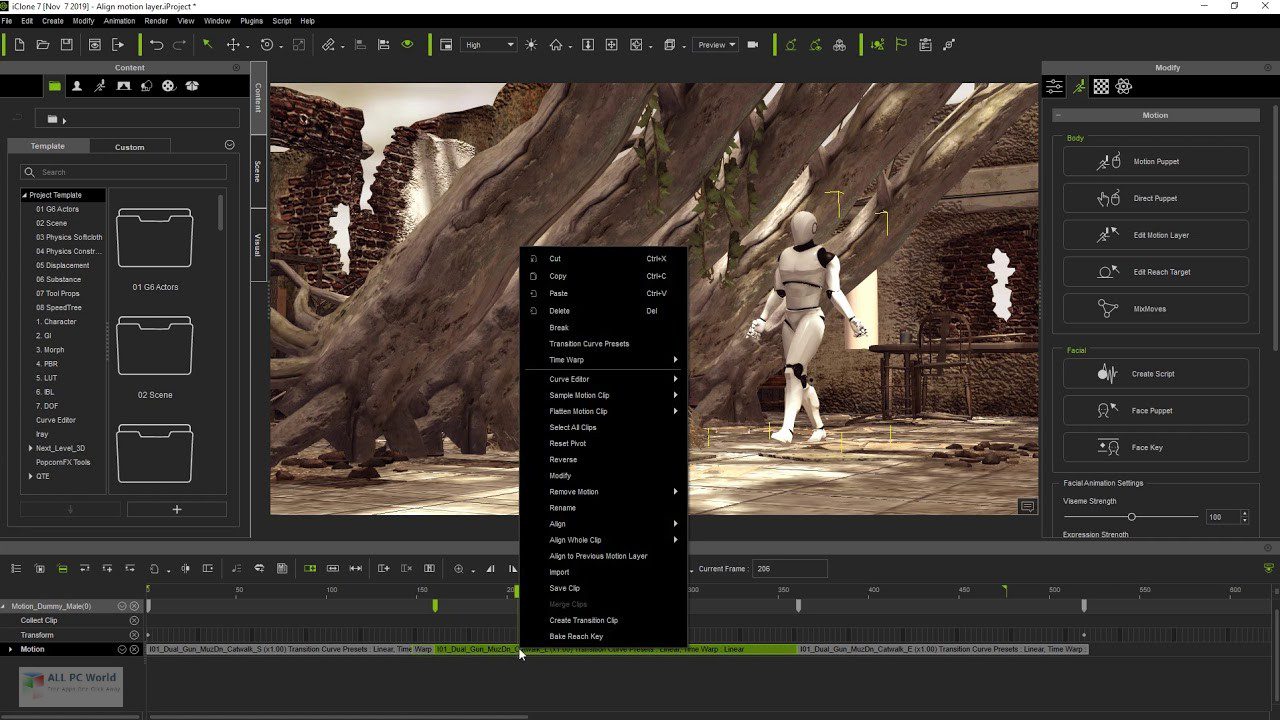The height and width of the screenshot is (720, 1280).
Task: Toggle object visibility with the eye icon
Action: tap(407, 44)
